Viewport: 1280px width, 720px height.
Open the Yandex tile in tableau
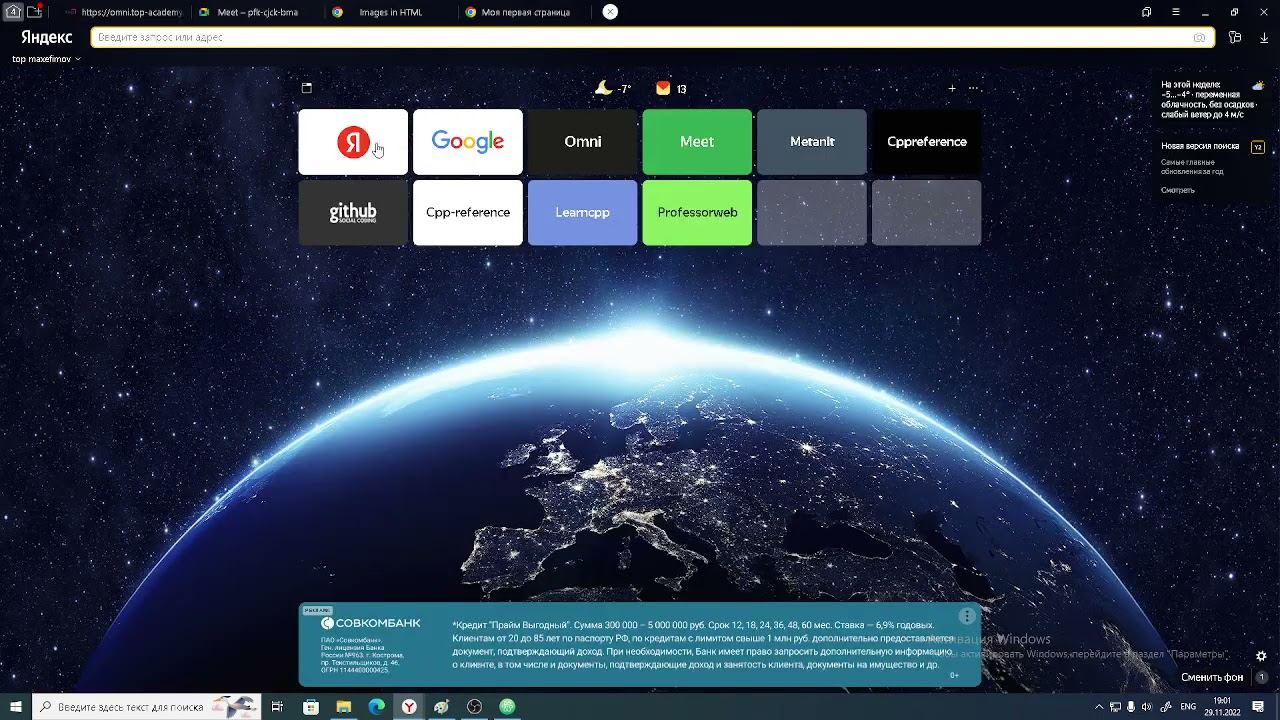pyautogui.click(x=353, y=142)
